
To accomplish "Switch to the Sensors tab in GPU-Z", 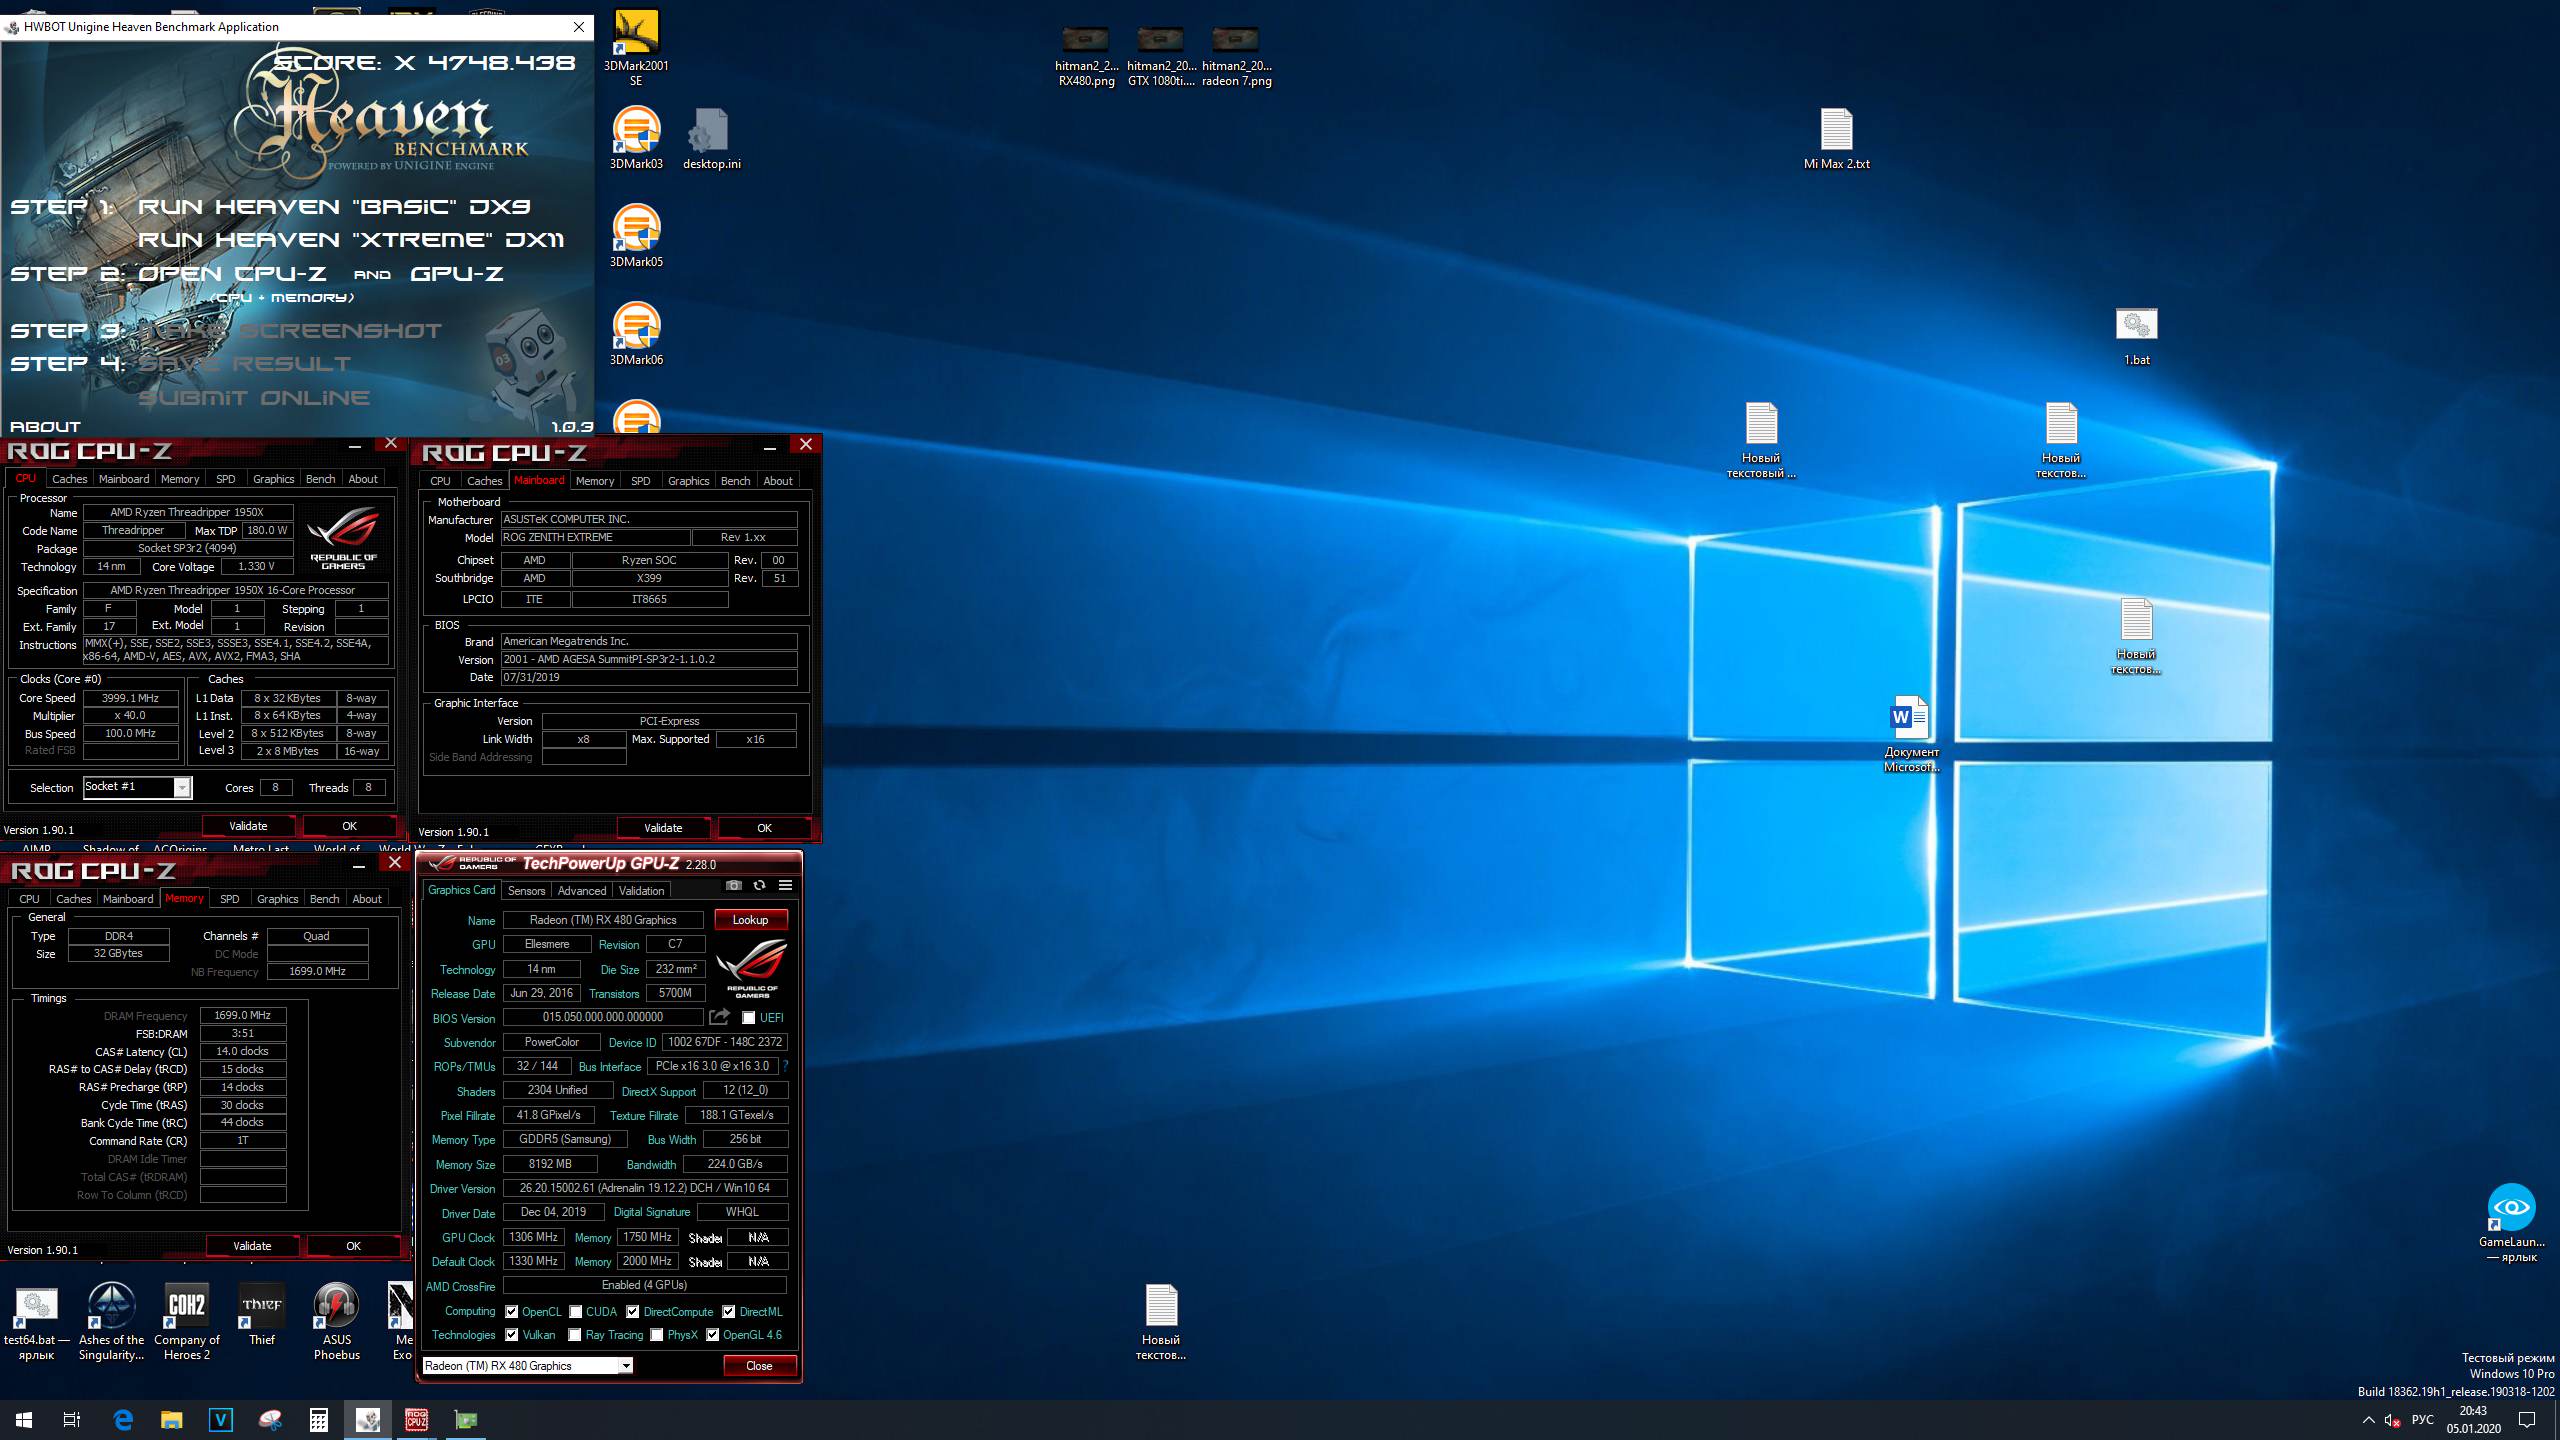I will click(526, 890).
